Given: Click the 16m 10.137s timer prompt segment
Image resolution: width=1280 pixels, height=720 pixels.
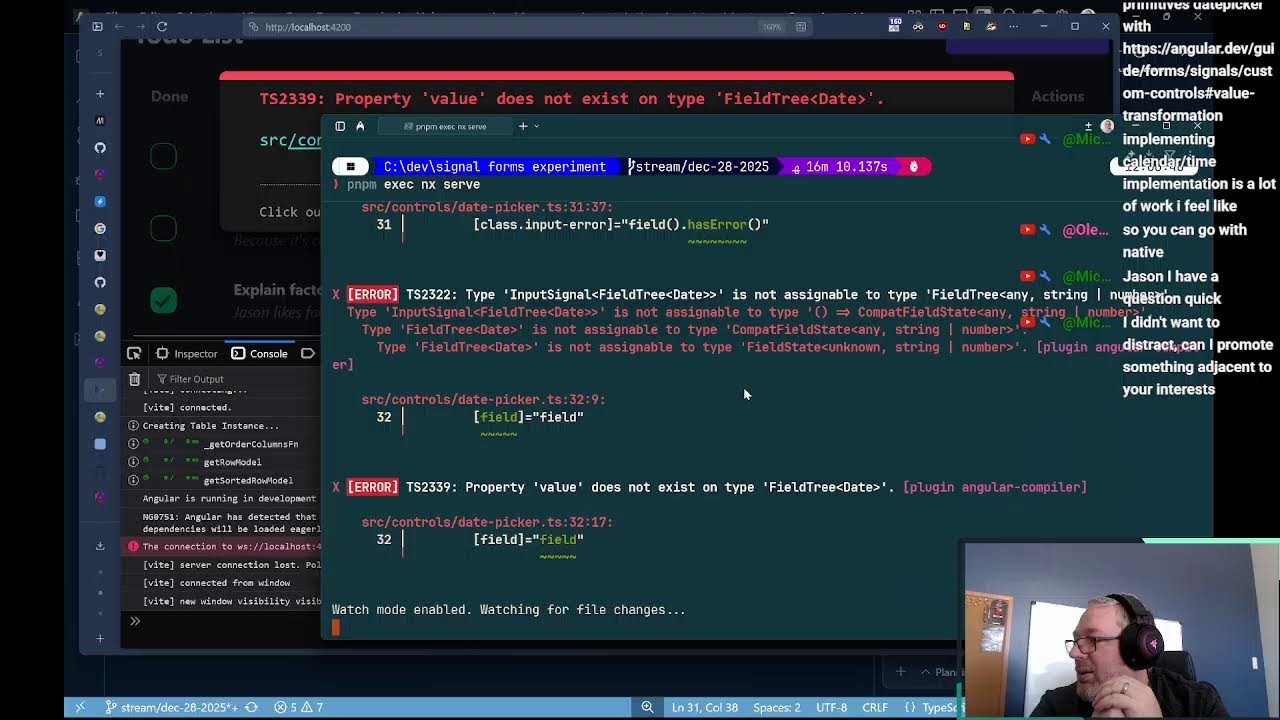Looking at the screenshot, I should click(840, 167).
